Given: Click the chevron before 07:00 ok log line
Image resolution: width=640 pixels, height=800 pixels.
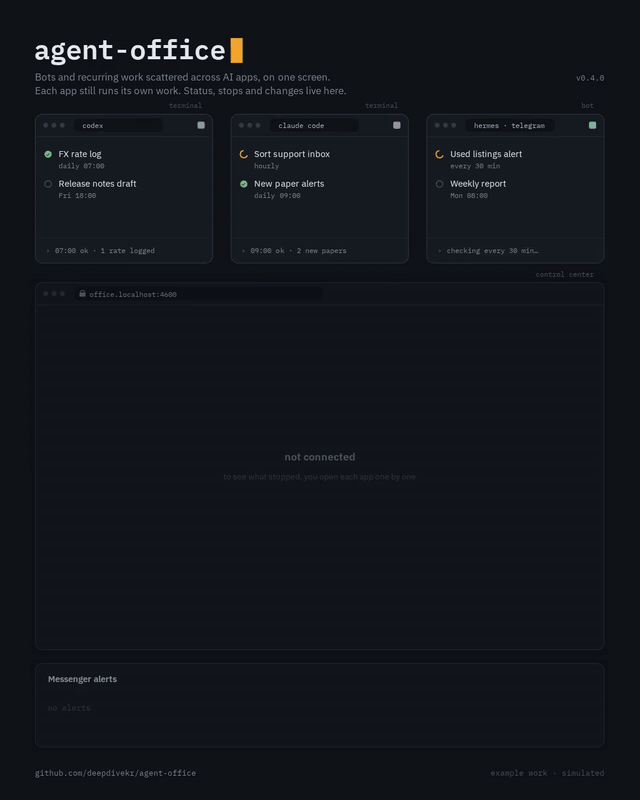Looking at the screenshot, I should (x=48, y=251).
